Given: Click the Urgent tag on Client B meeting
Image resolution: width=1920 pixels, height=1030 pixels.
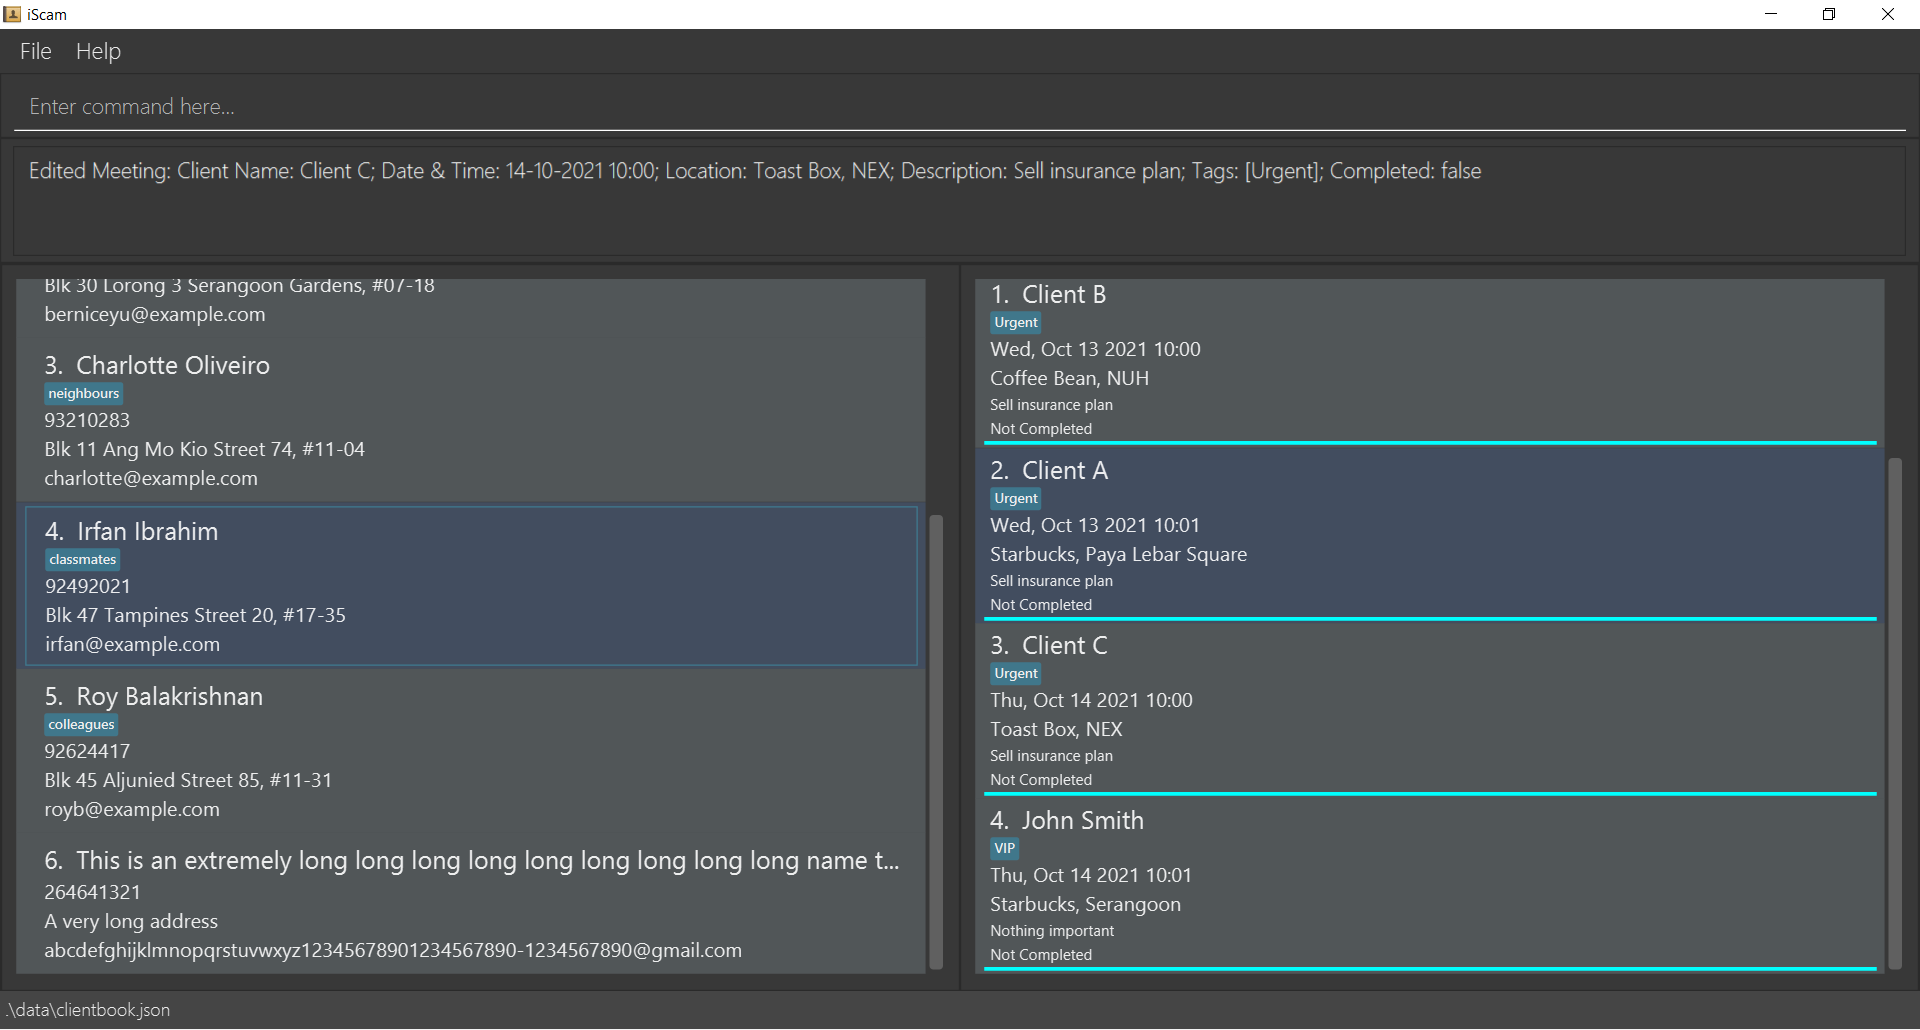Looking at the screenshot, I should click(1016, 323).
